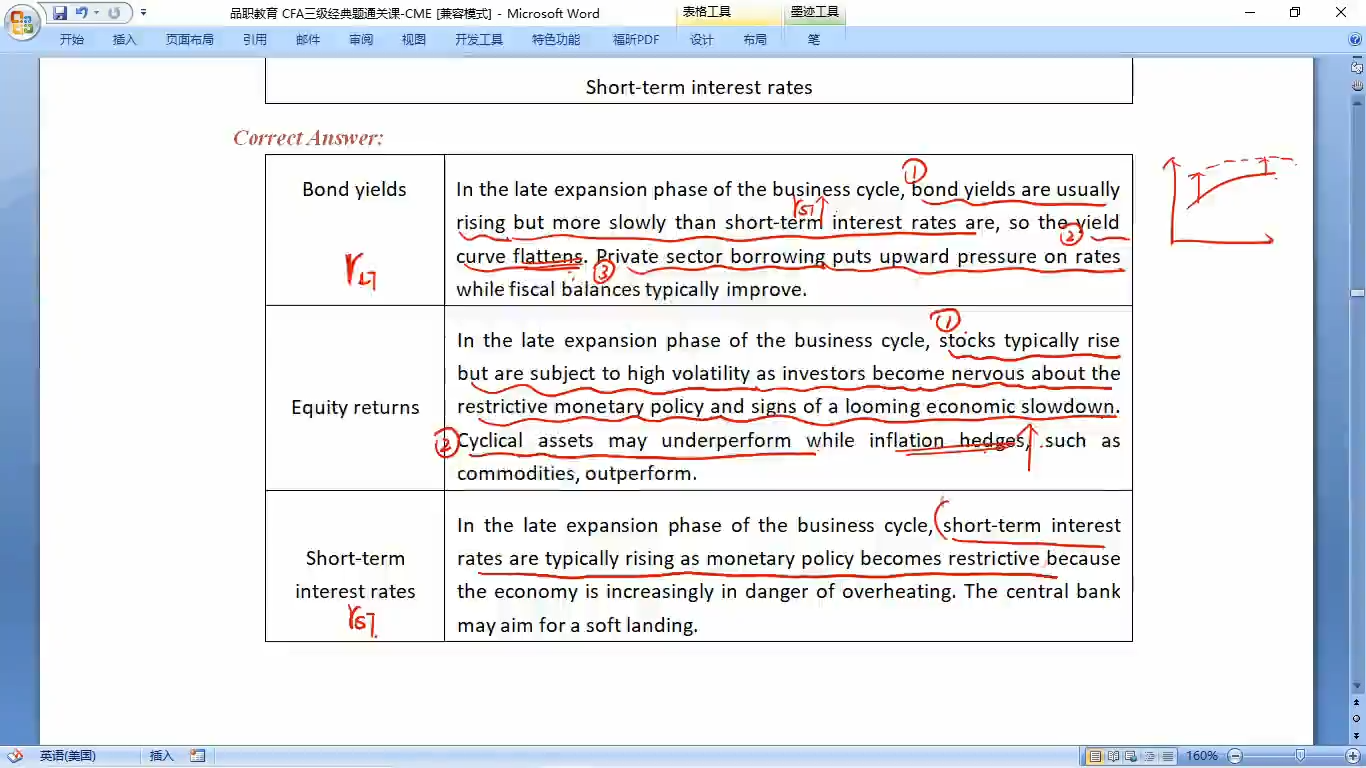Select the 开发工具 ribbon tab
Screen dimensions: 1366x768
pos(479,40)
